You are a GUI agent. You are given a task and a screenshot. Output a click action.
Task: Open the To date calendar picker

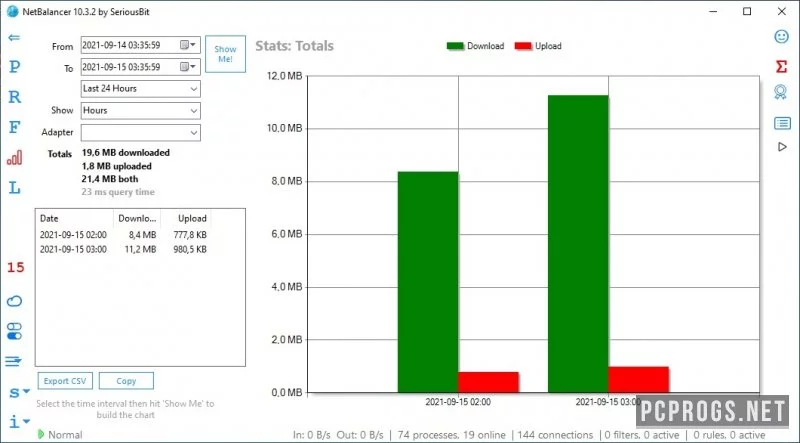pyautogui.click(x=188, y=67)
